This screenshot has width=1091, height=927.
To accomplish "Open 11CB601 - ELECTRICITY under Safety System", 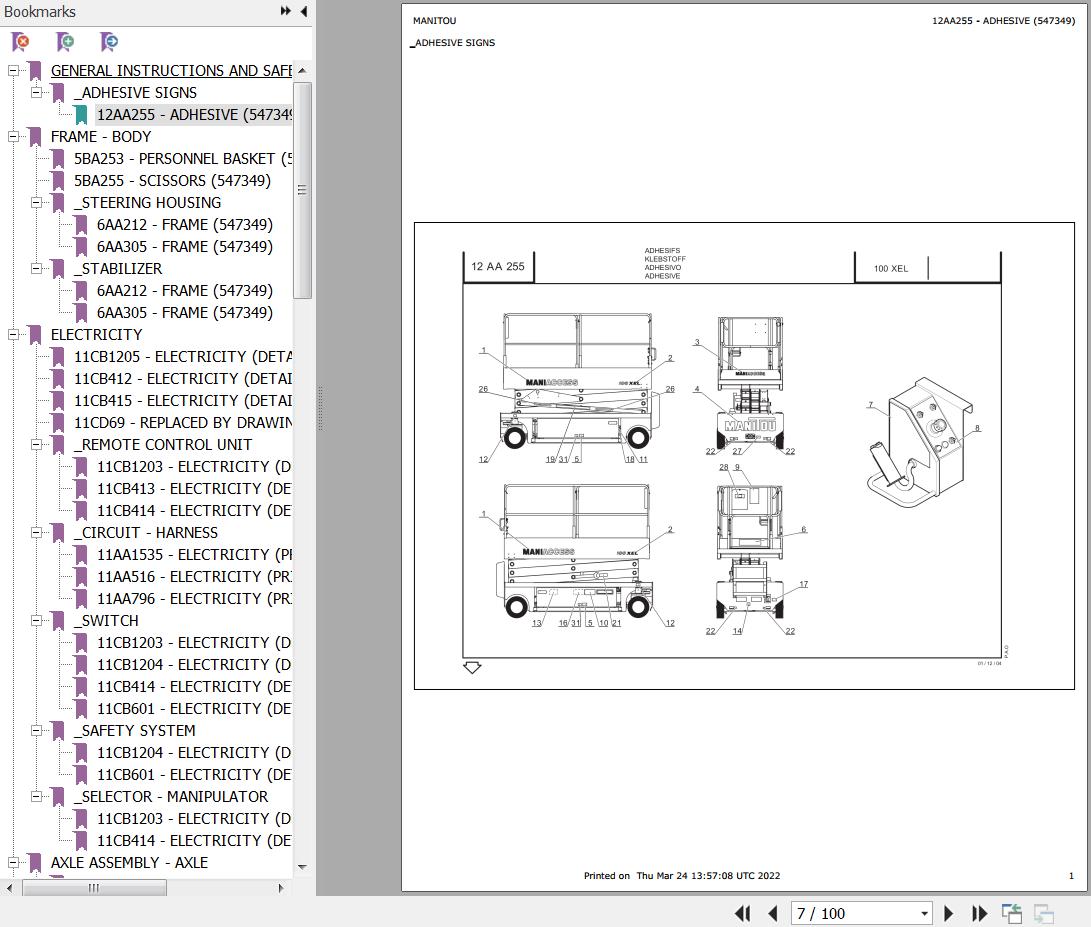I will coord(194,775).
